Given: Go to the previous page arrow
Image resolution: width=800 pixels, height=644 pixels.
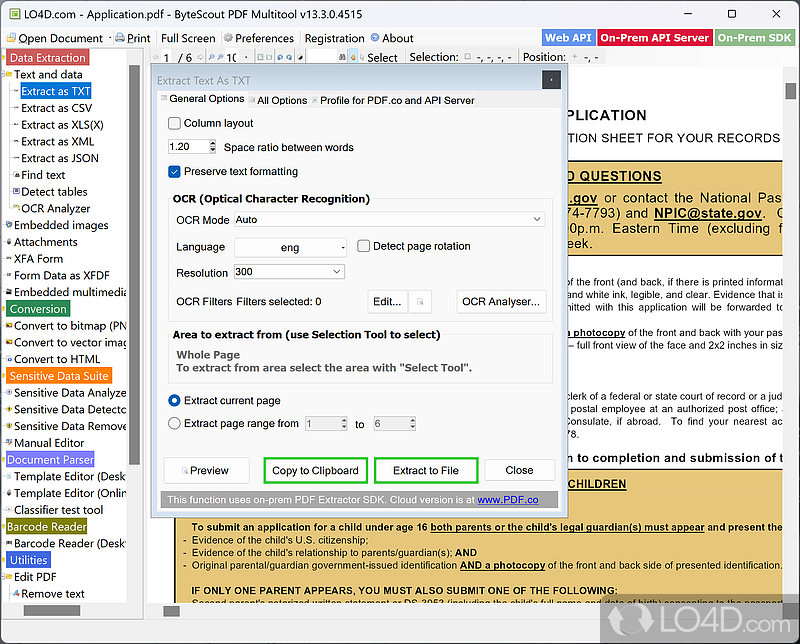Looking at the screenshot, I should coord(156,57).
